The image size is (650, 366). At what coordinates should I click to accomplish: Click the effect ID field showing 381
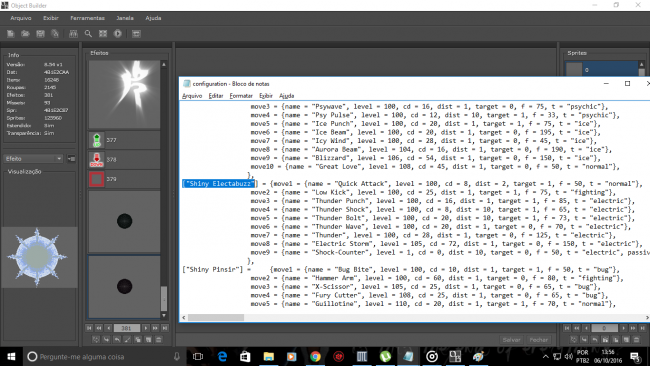(126, 328)
